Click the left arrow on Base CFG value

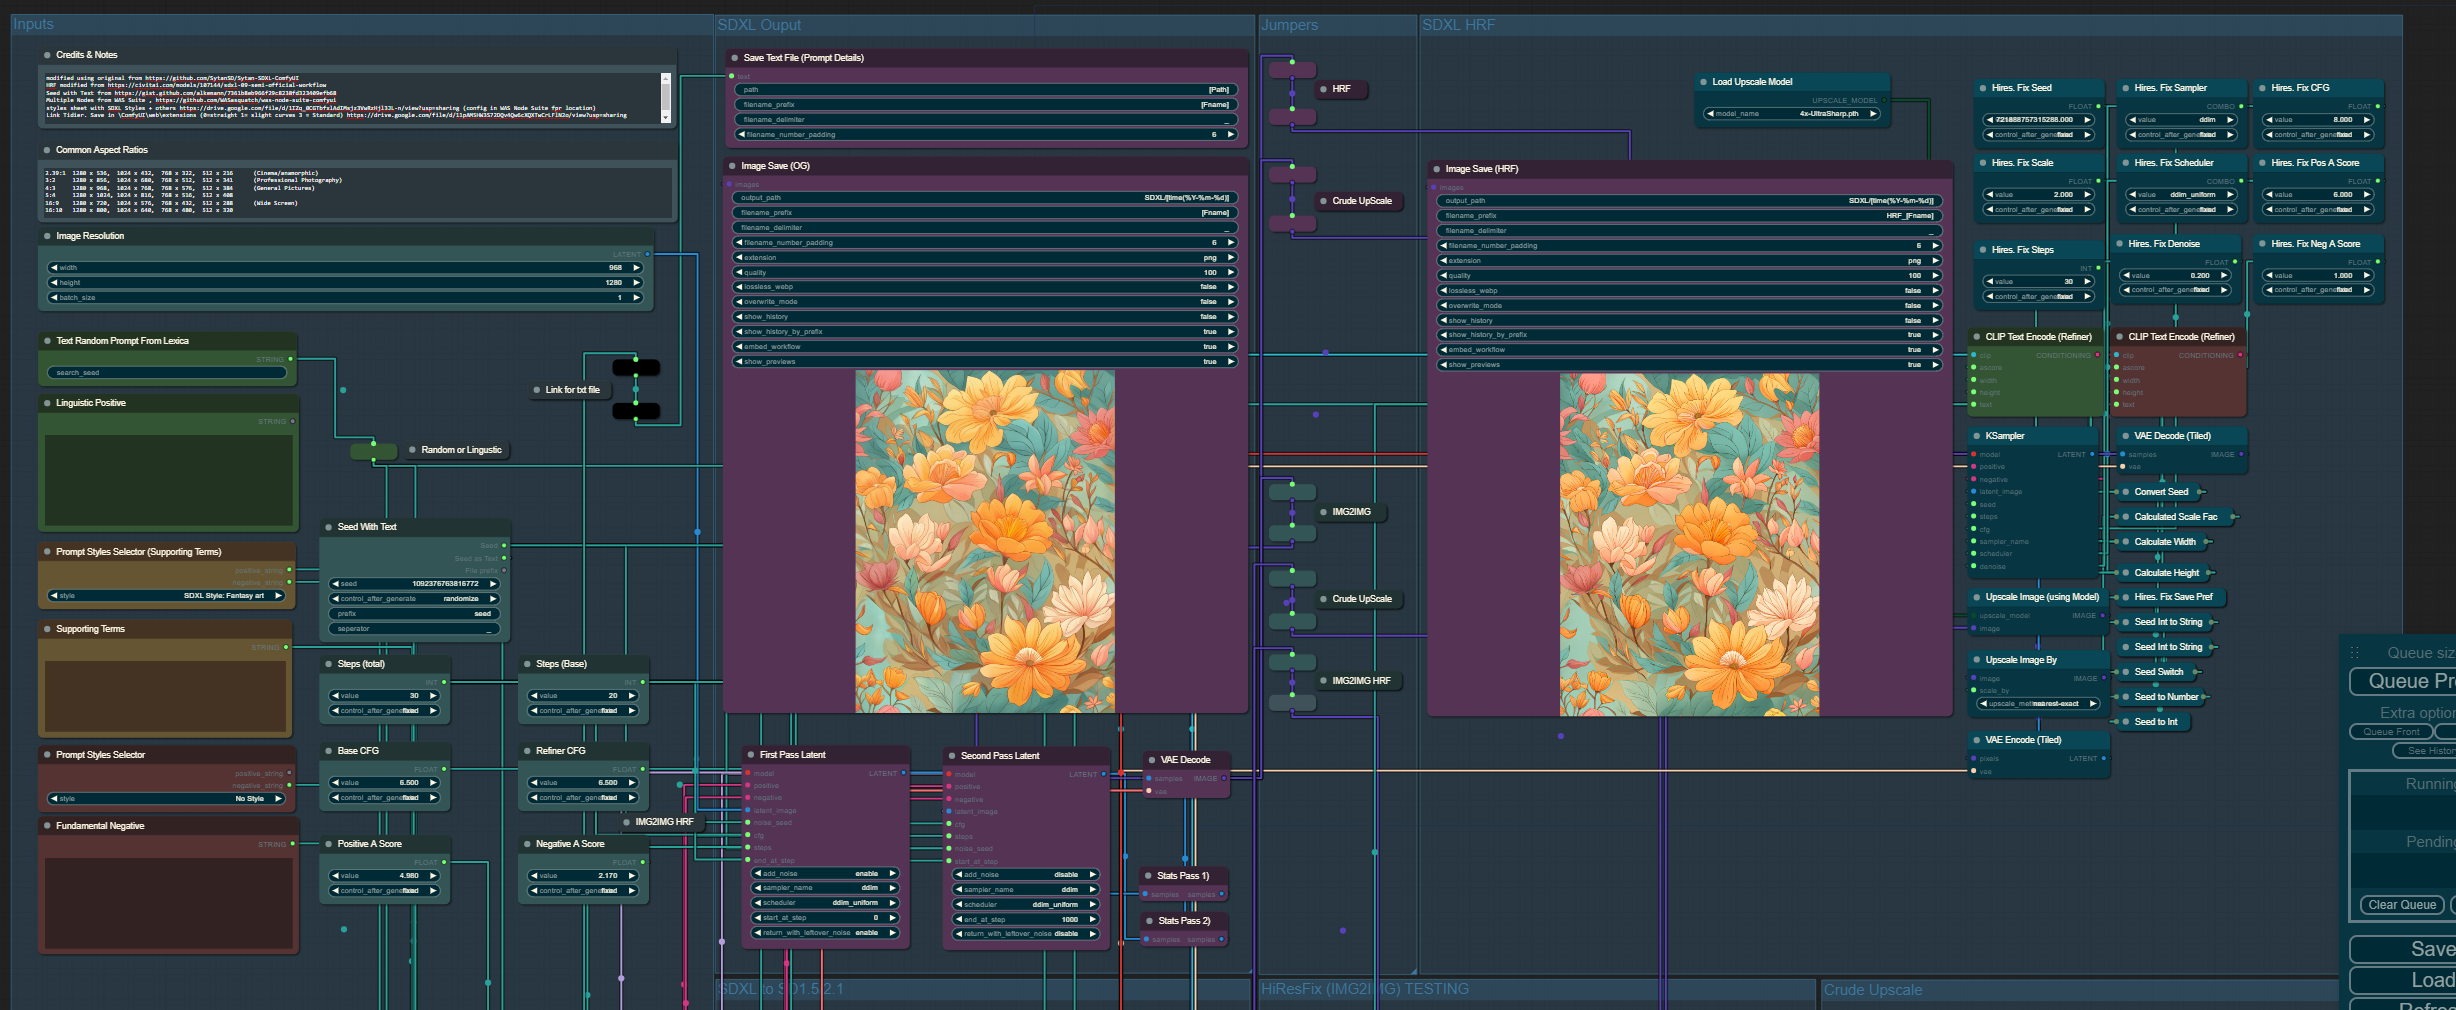pos(335,783)
